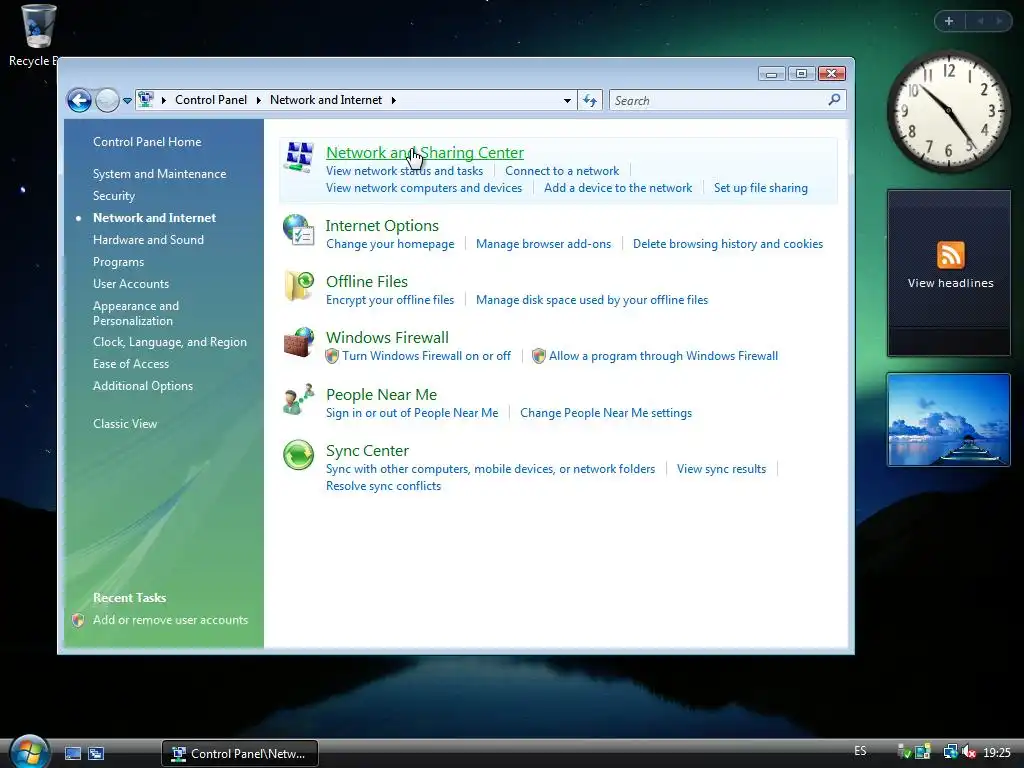Click Set up file sharing link
Screen dimensions: 1024x768
[760, 188]
